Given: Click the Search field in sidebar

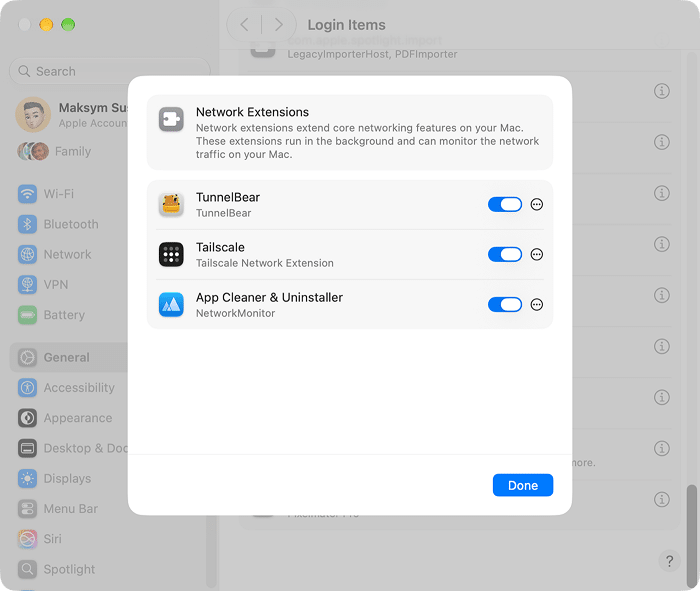Looking at the screenshot, I should pyautogui.click(x=110, y=71).
